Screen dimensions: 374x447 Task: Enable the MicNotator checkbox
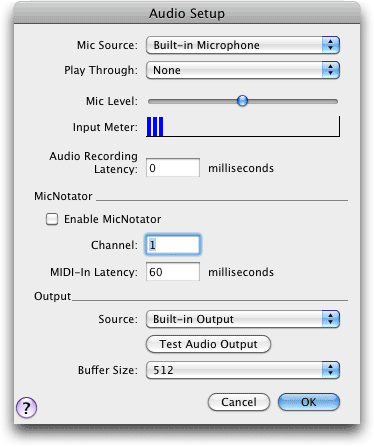pos(52,219)
